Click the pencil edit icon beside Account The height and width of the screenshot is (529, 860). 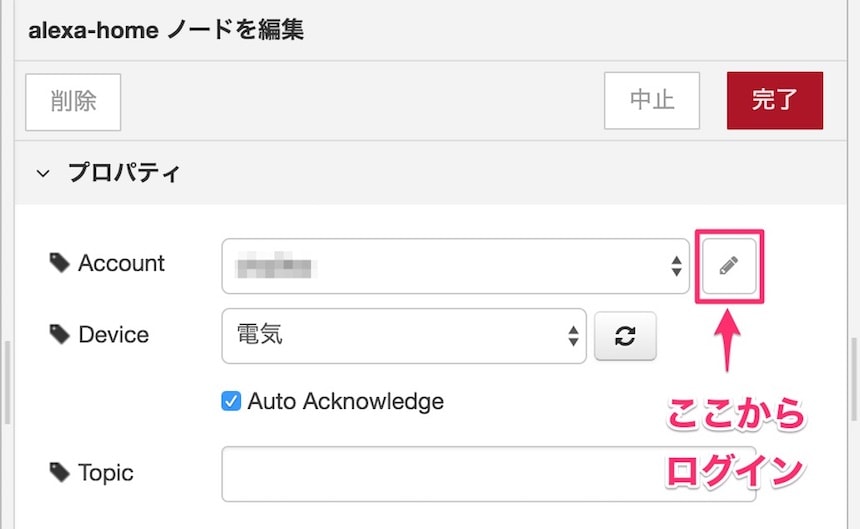tap(730, 265)
